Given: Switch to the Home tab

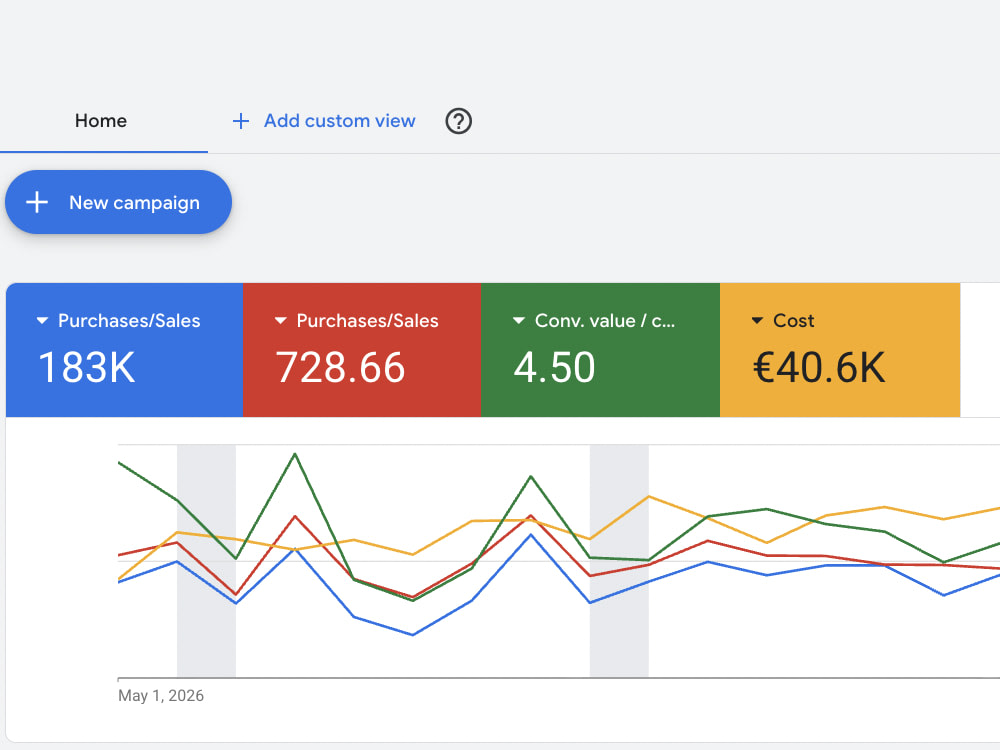Looking at the screenshot, I should point(101,121).
